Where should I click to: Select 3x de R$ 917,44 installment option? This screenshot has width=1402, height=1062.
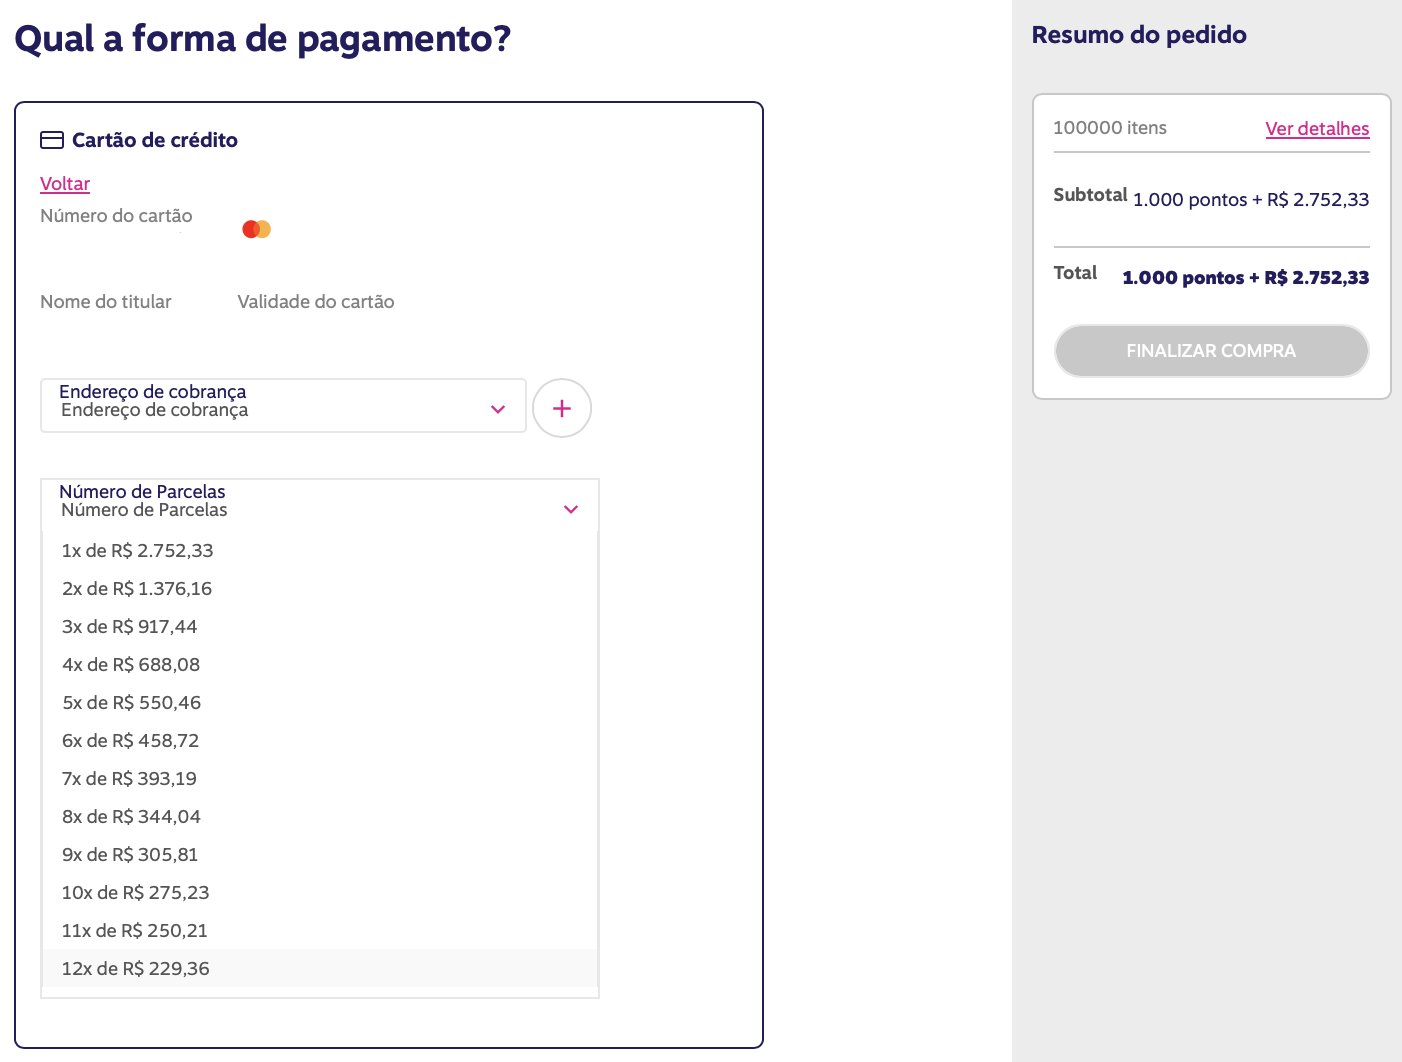pyautogui.click(x=320, y=627)
